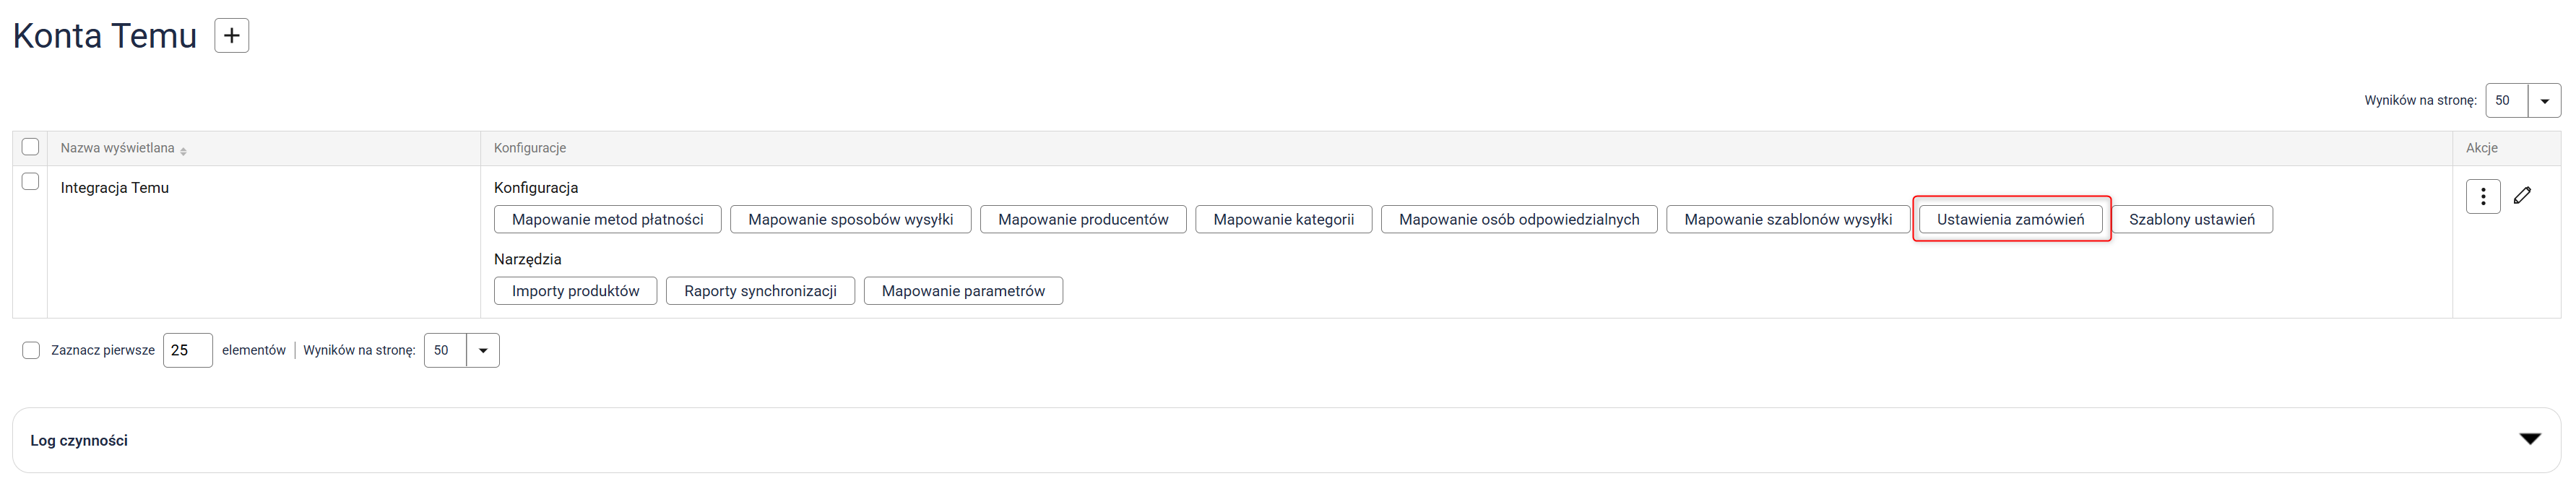Expand the Log czynności panel
This screenshot has width=2576, height=489.
click(2529, 439)
